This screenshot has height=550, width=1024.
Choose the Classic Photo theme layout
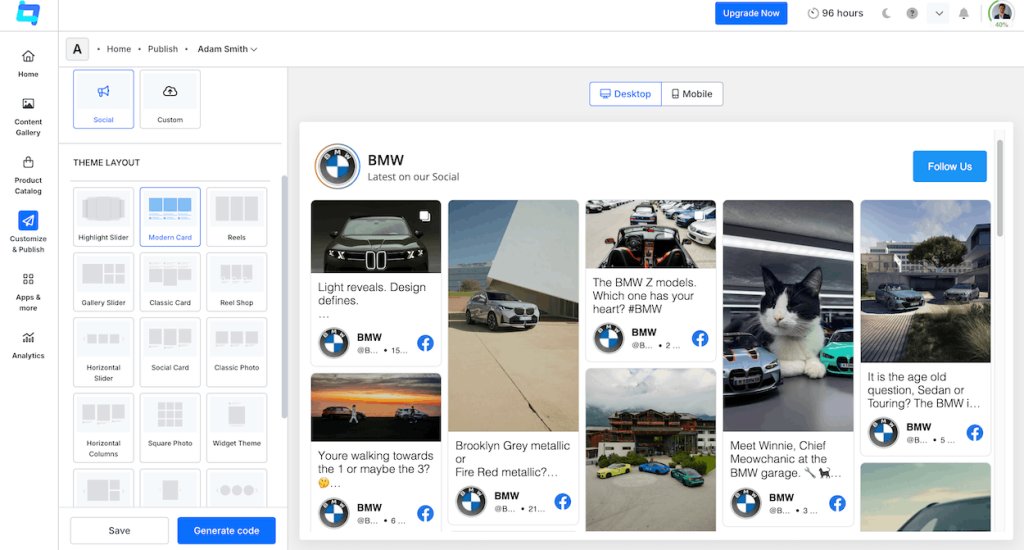(236, 352)
